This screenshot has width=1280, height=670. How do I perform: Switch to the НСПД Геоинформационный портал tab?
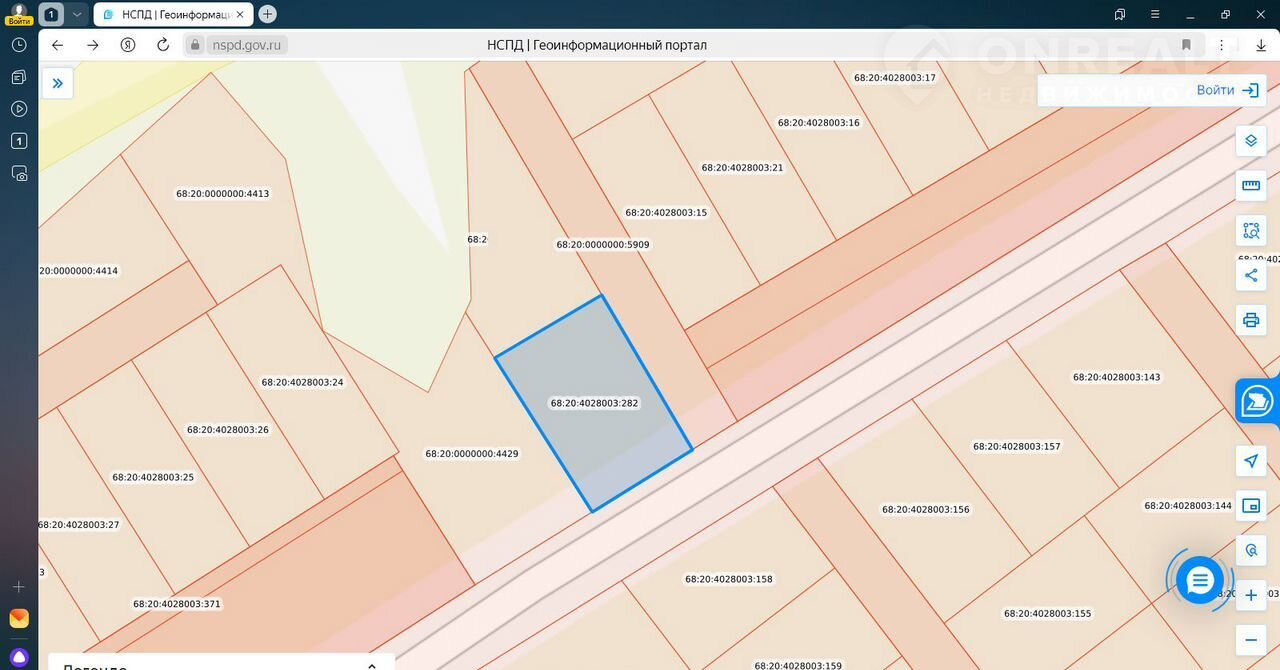point(172,14)
